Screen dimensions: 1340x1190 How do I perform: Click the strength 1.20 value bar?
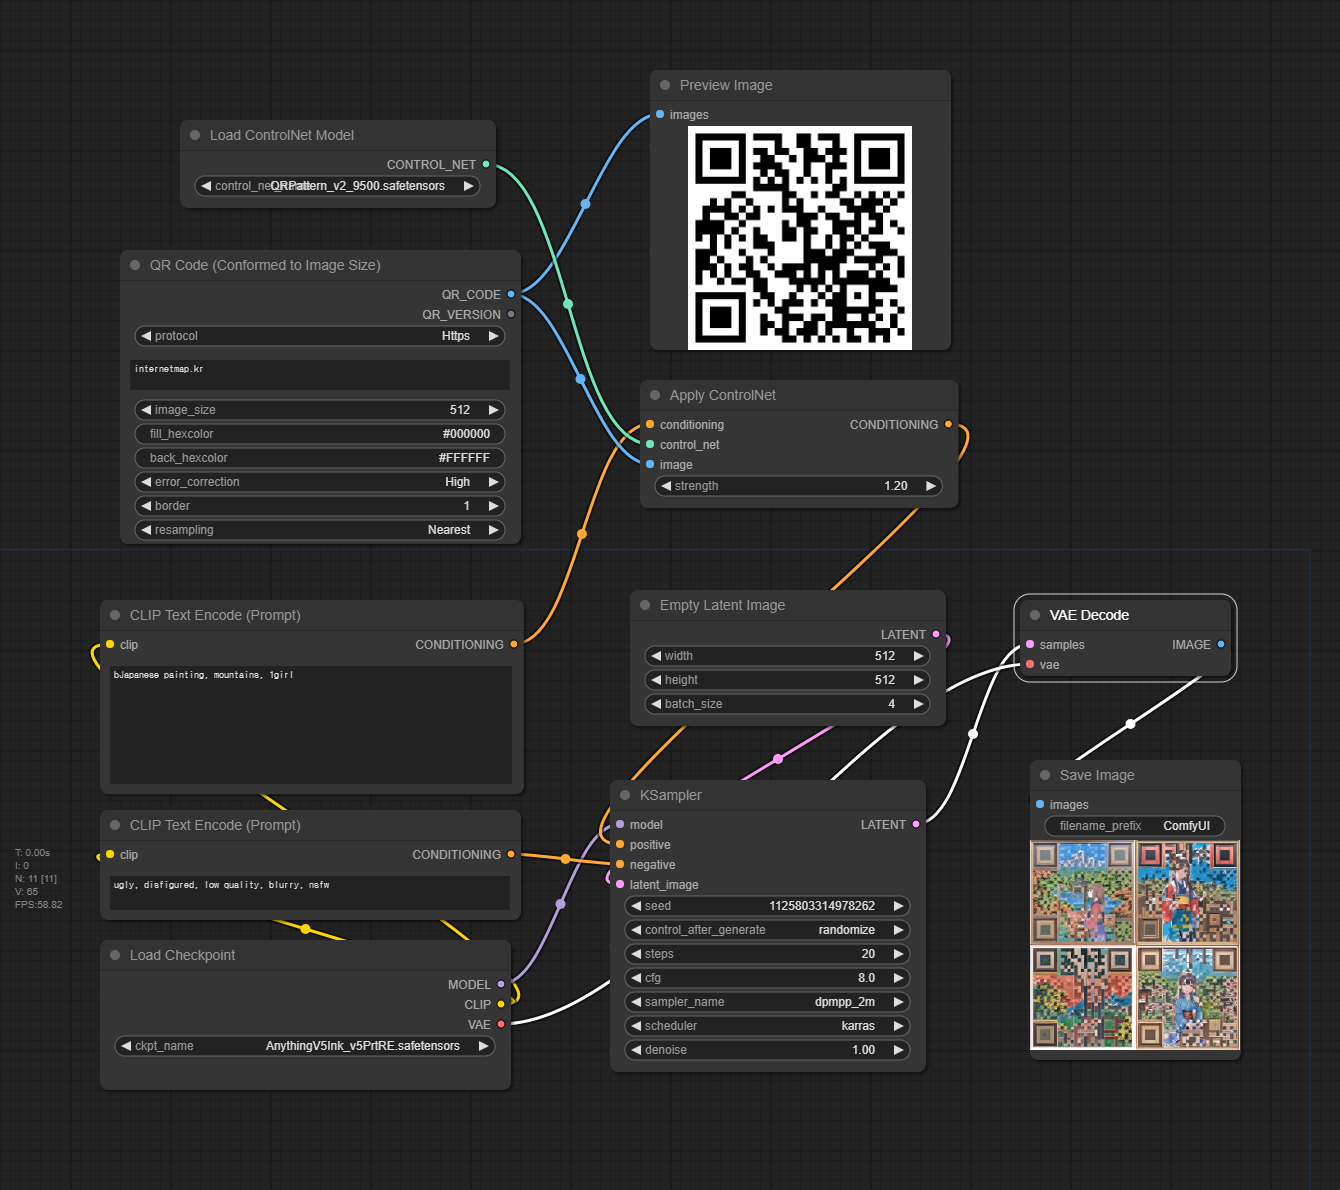point(798,486)
